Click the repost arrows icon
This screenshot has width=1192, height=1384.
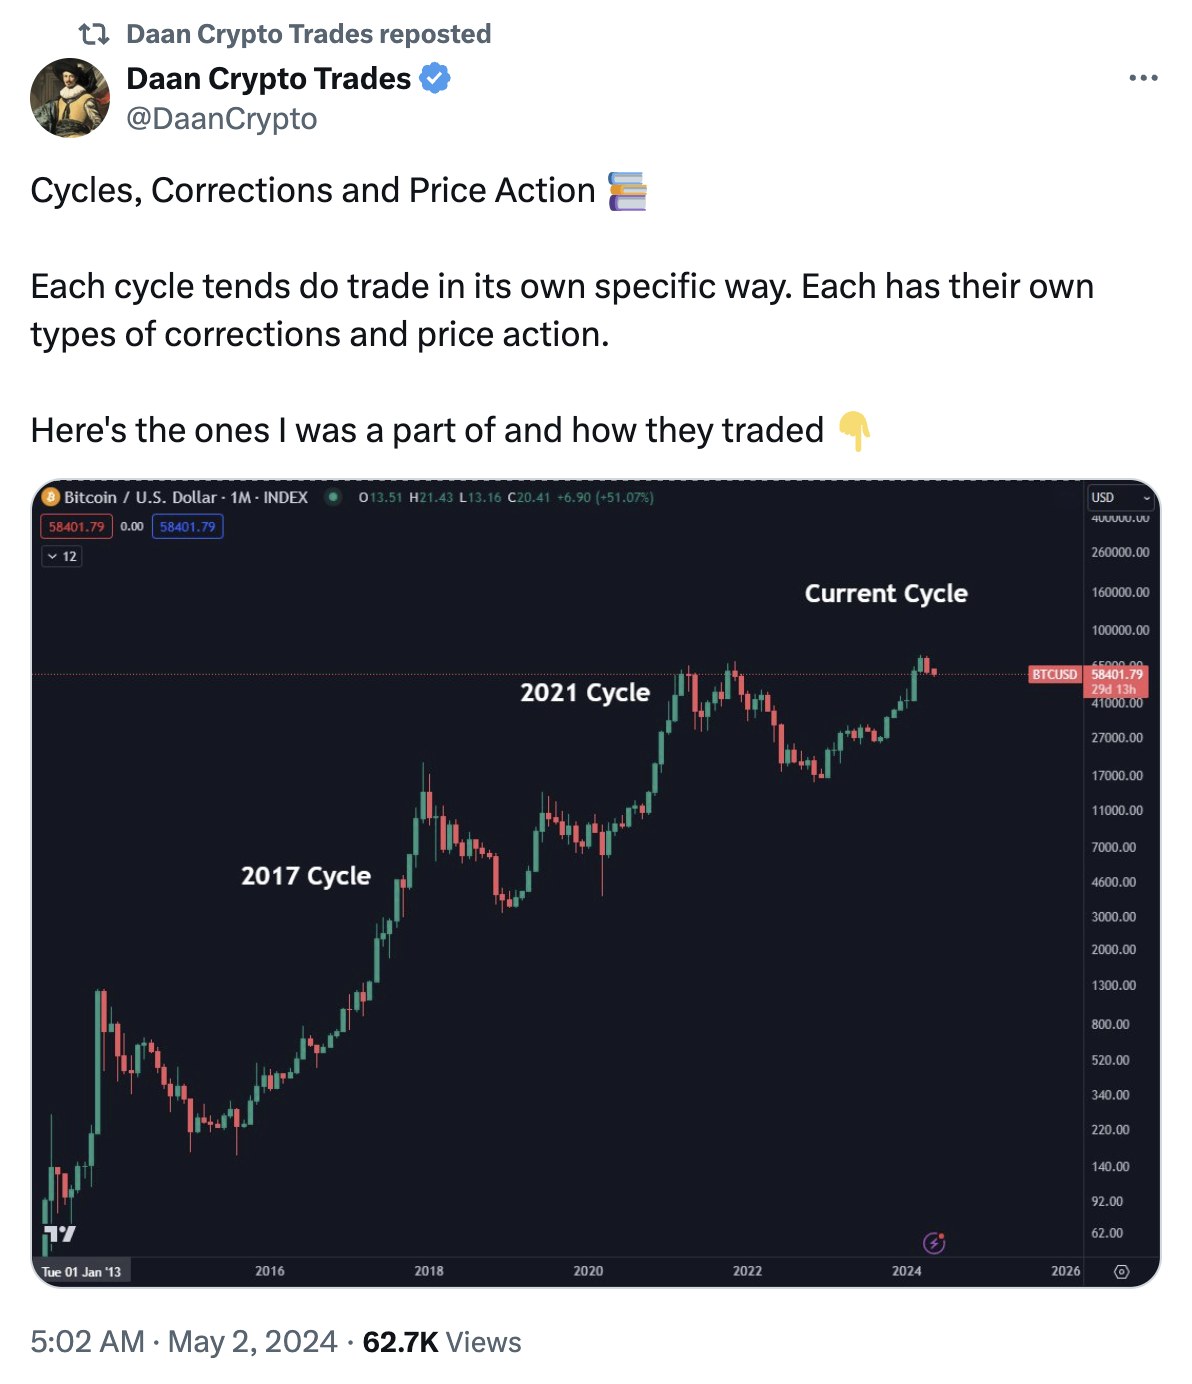(94, 34)
